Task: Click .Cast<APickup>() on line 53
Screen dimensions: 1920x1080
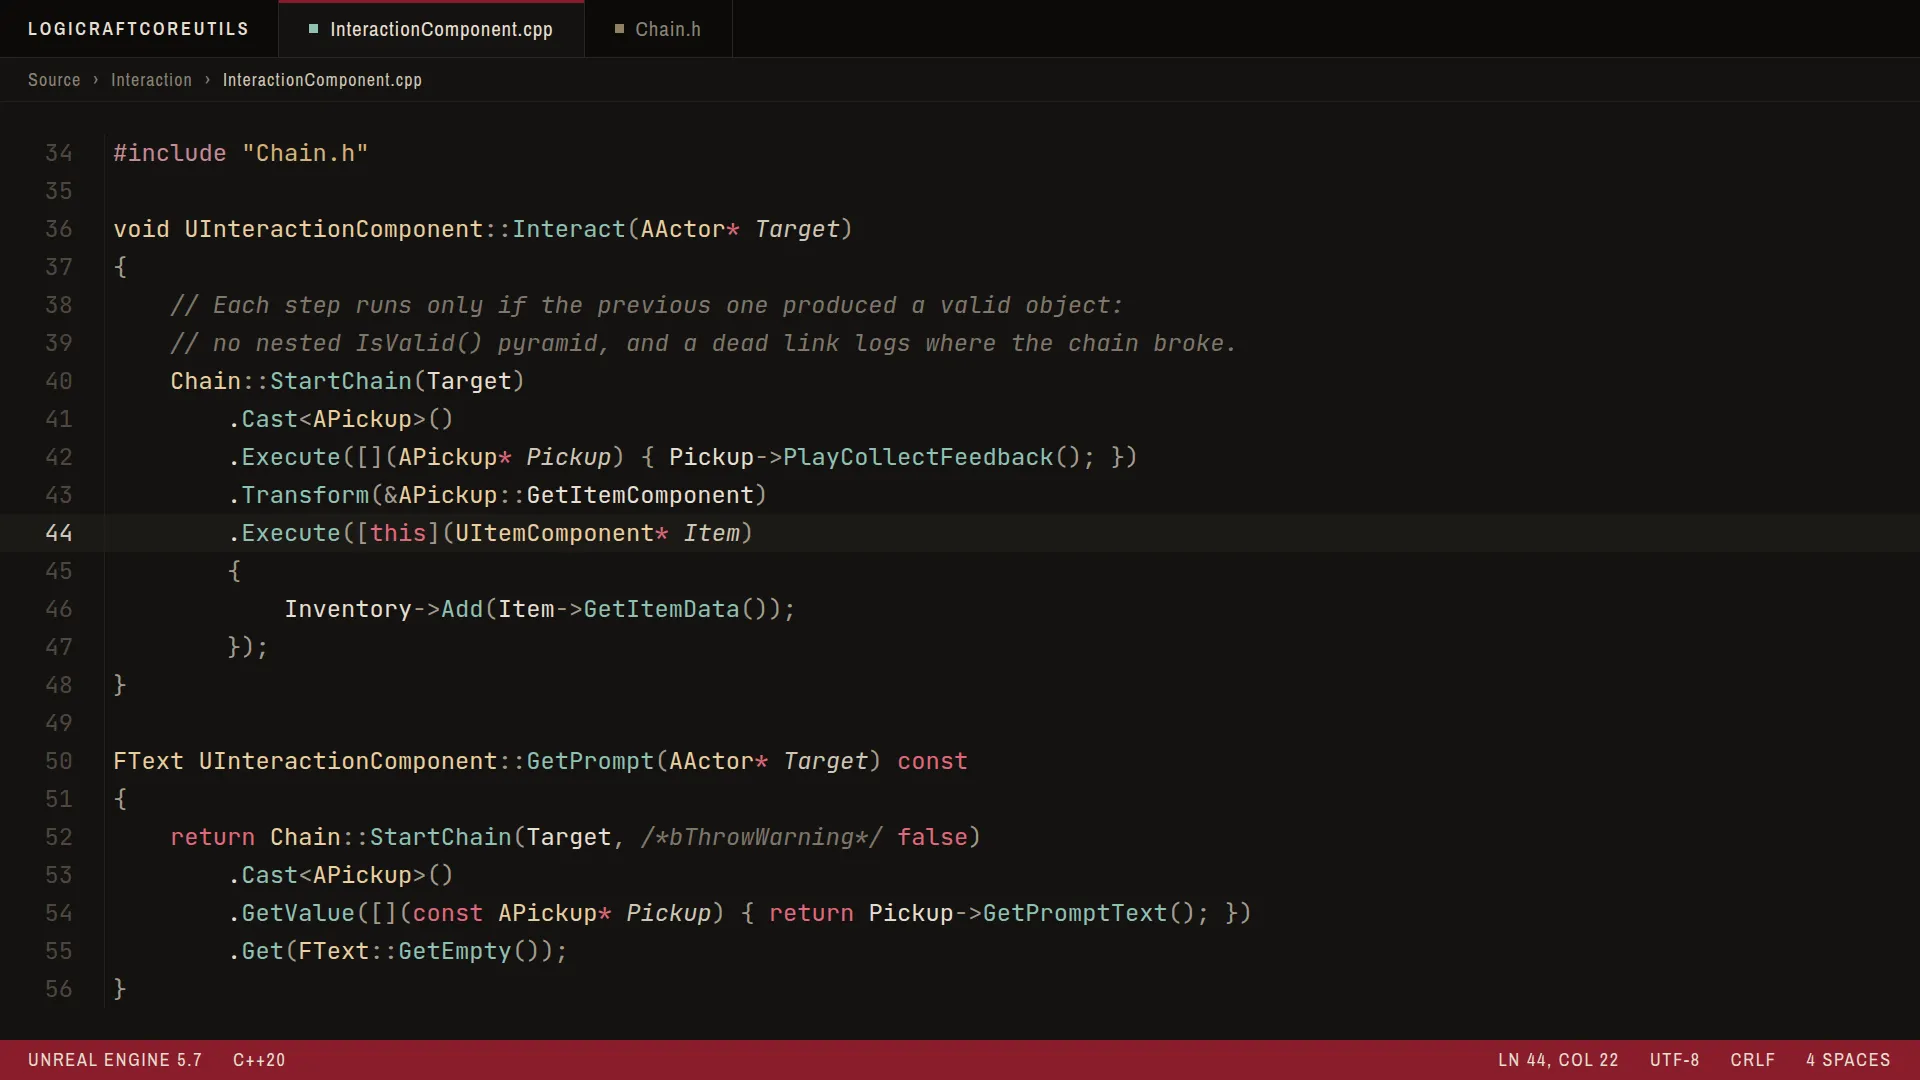Action: click(x=341, y=875)
